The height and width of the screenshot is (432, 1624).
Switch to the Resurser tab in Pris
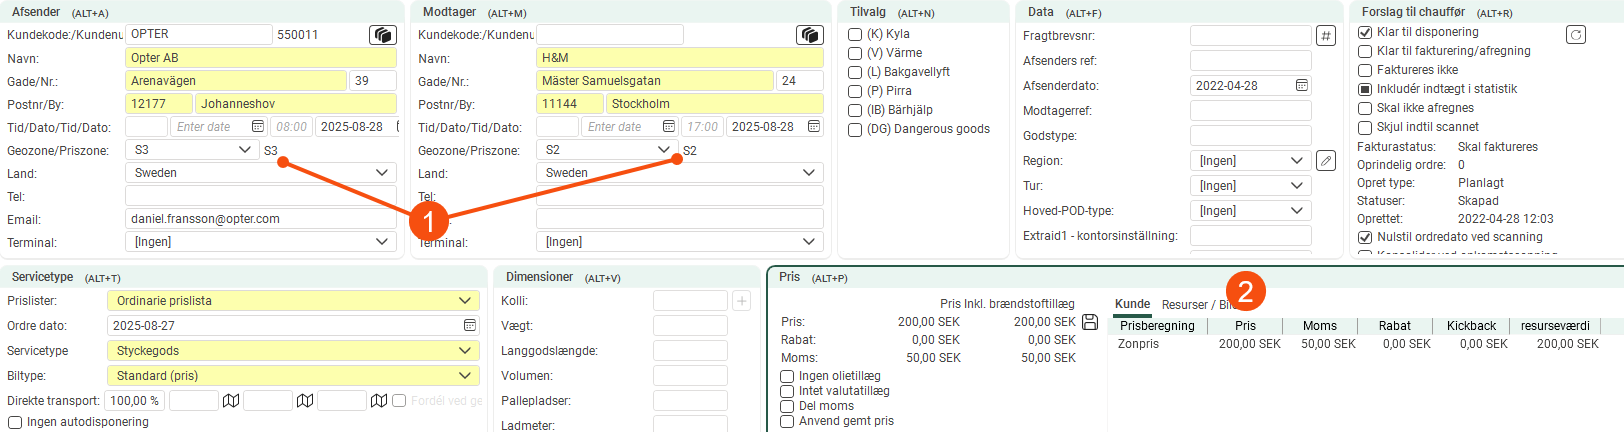click(x=1185, y=305)
